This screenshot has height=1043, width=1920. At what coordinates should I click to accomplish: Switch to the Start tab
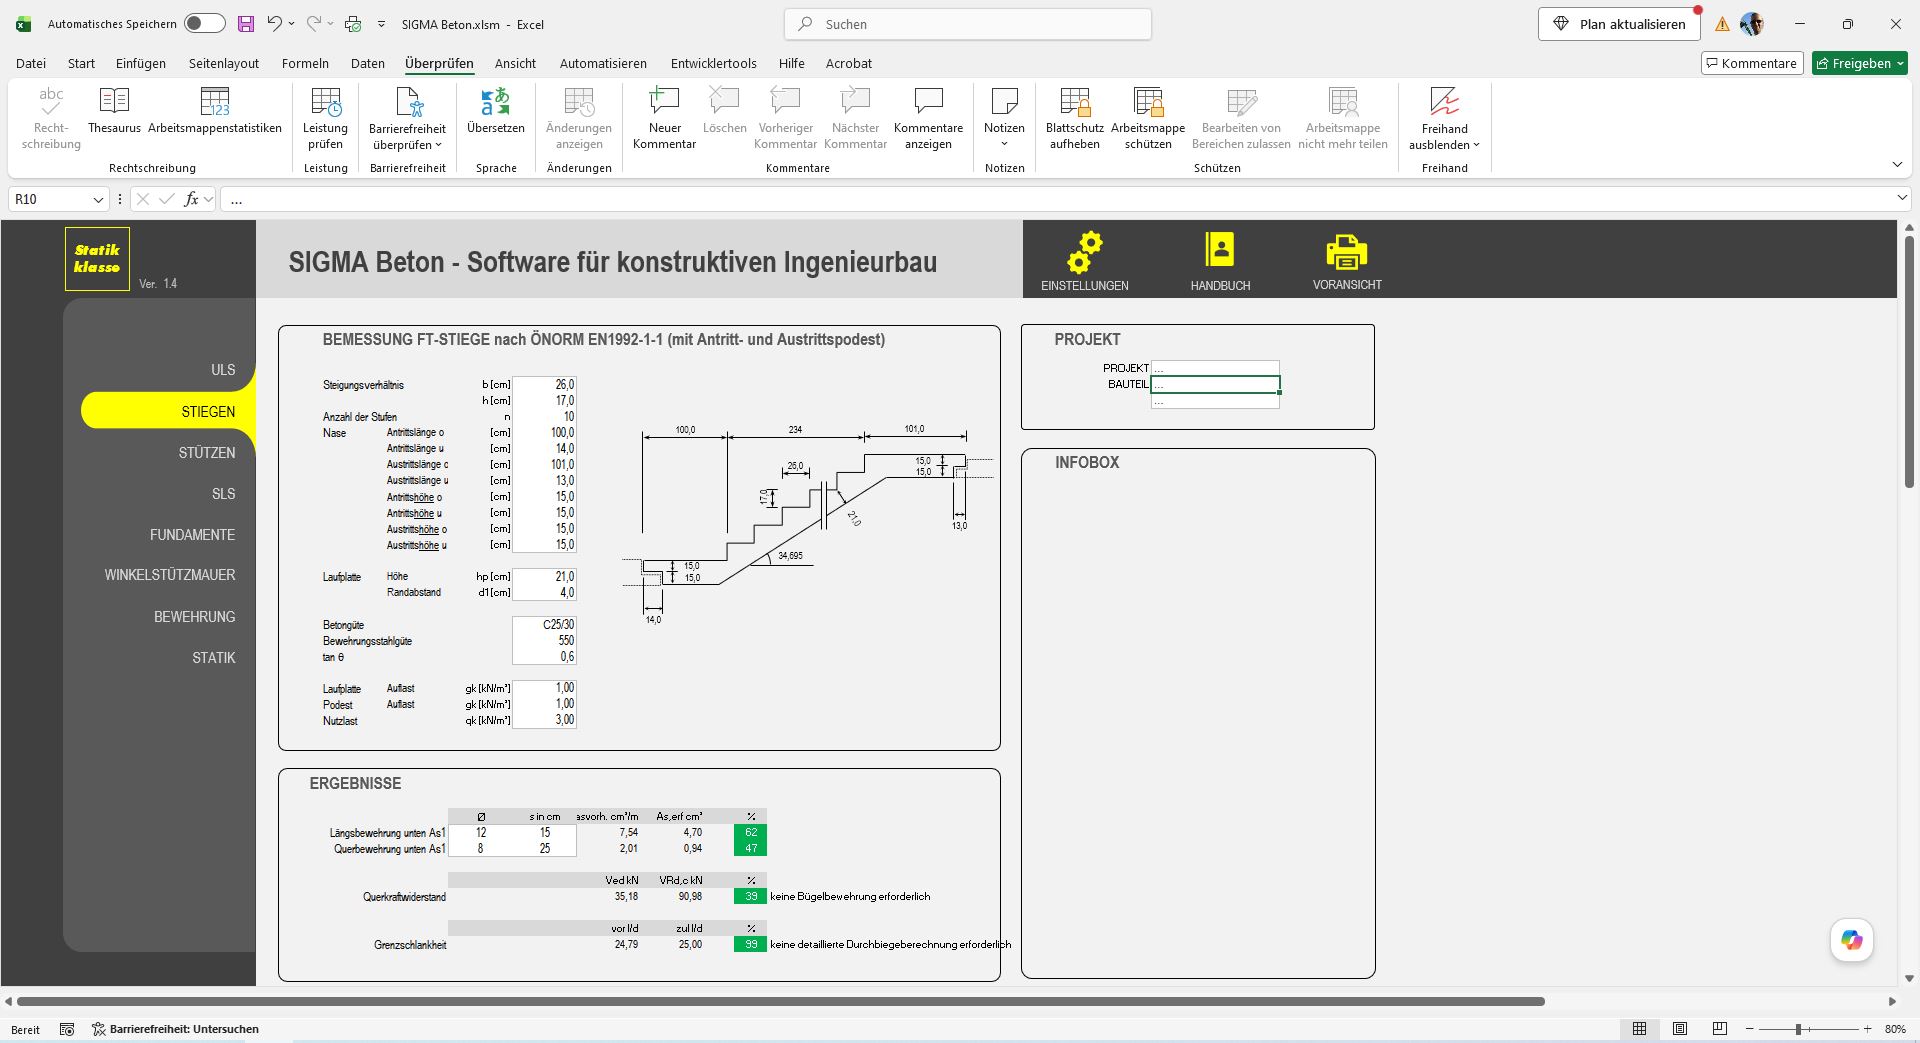pyautogui.click(x=81, y=63)
